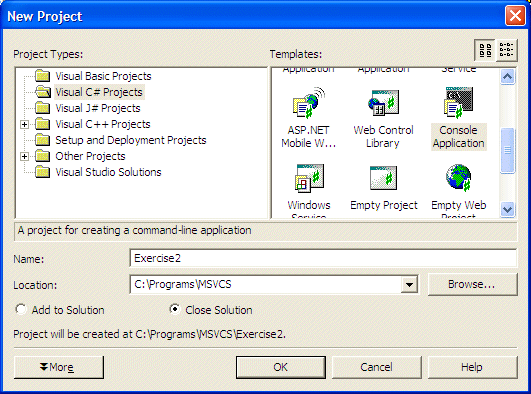Click the Visual Basic Projects folder icon

(x=43, y=76)
